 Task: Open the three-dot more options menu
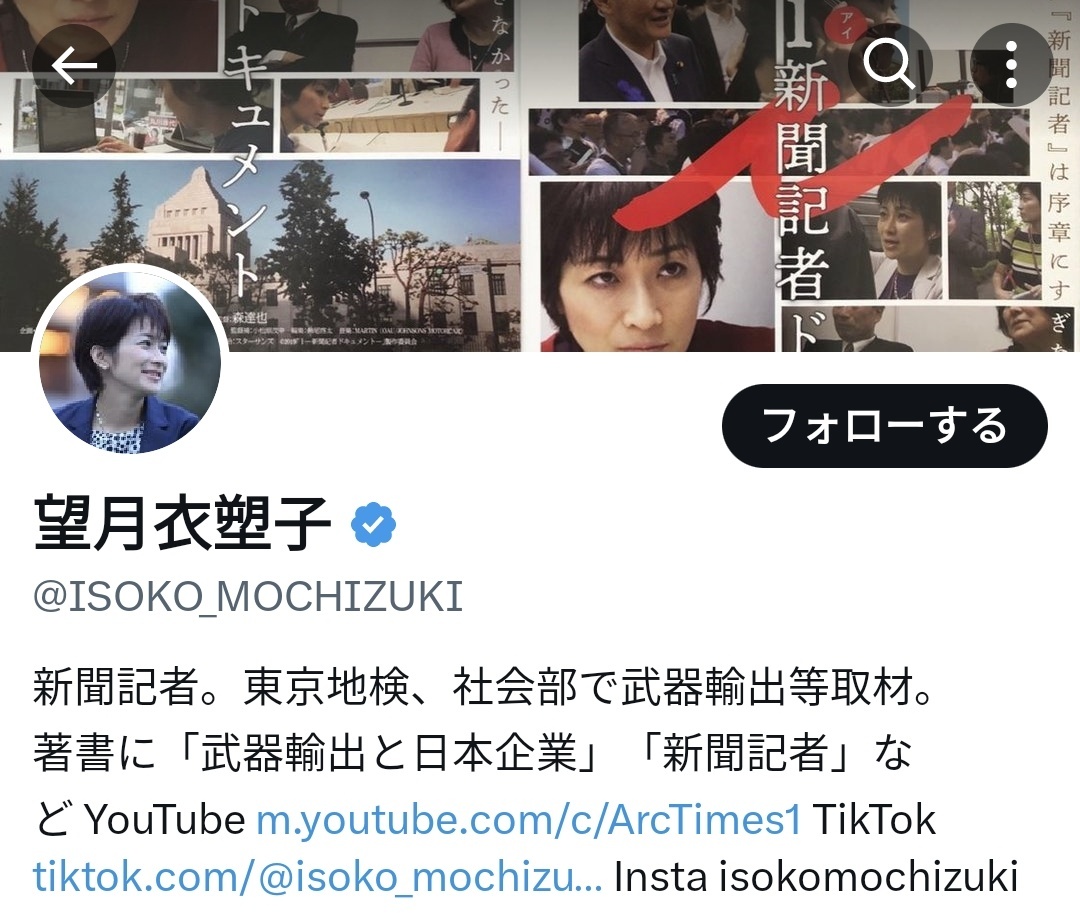click(1011, 65)
